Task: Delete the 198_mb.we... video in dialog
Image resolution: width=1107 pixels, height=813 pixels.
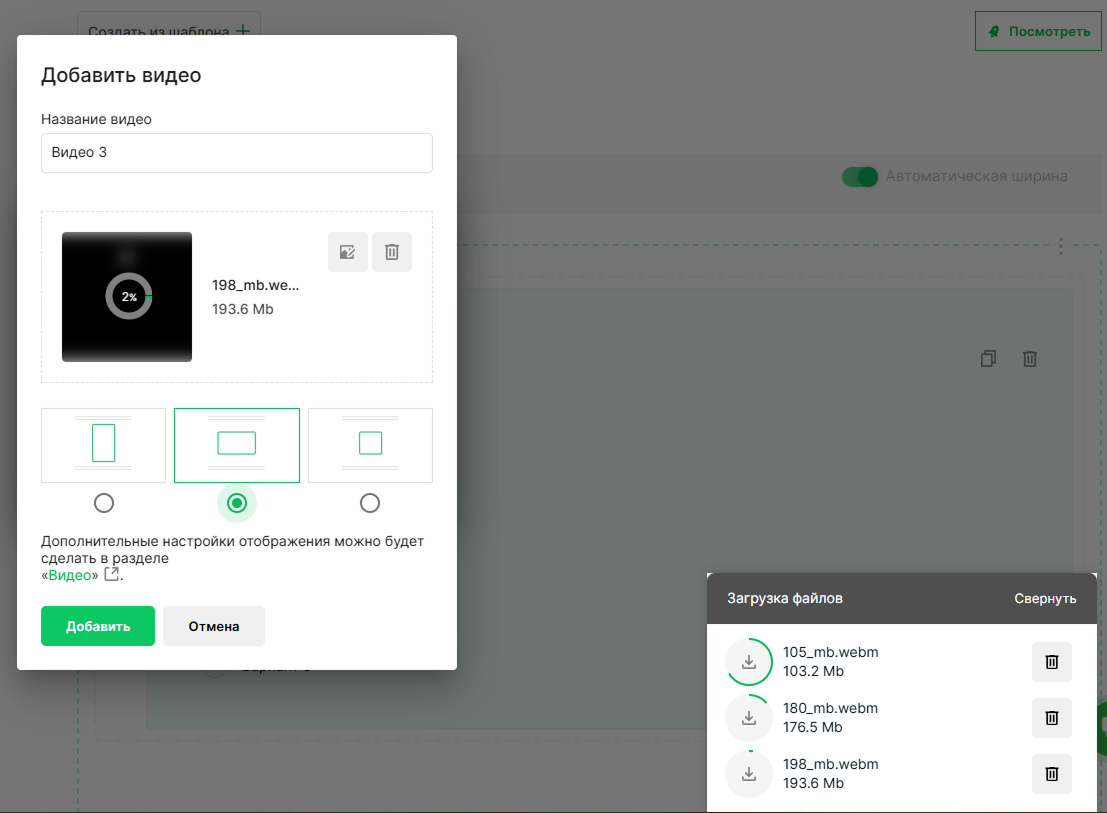Action: pos(392,252)
